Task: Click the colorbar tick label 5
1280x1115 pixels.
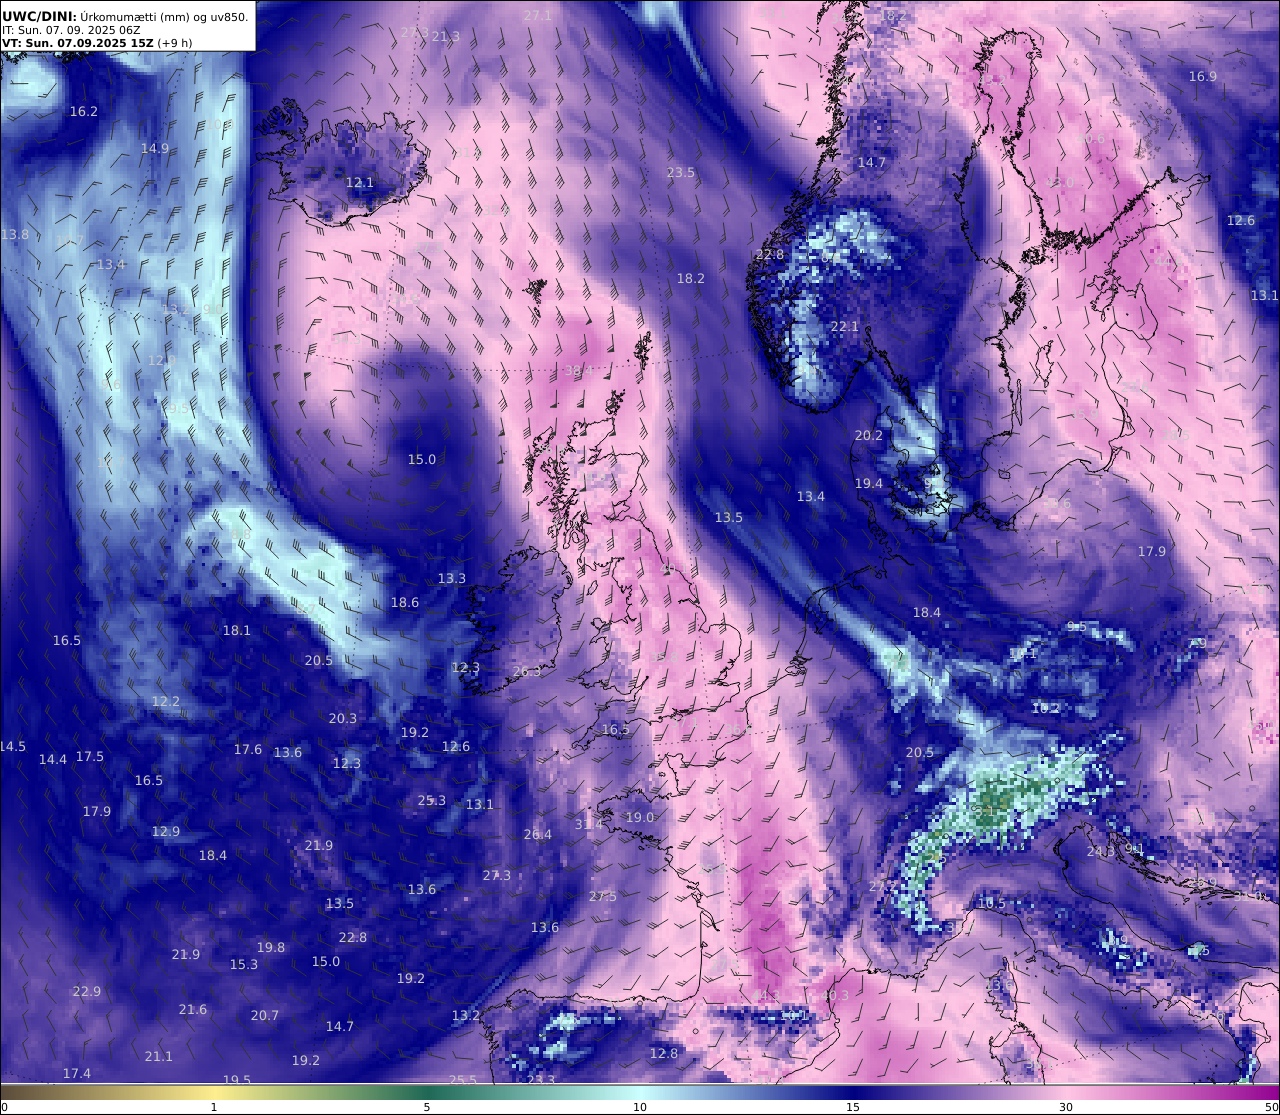Action: [x=427, y=1107]
